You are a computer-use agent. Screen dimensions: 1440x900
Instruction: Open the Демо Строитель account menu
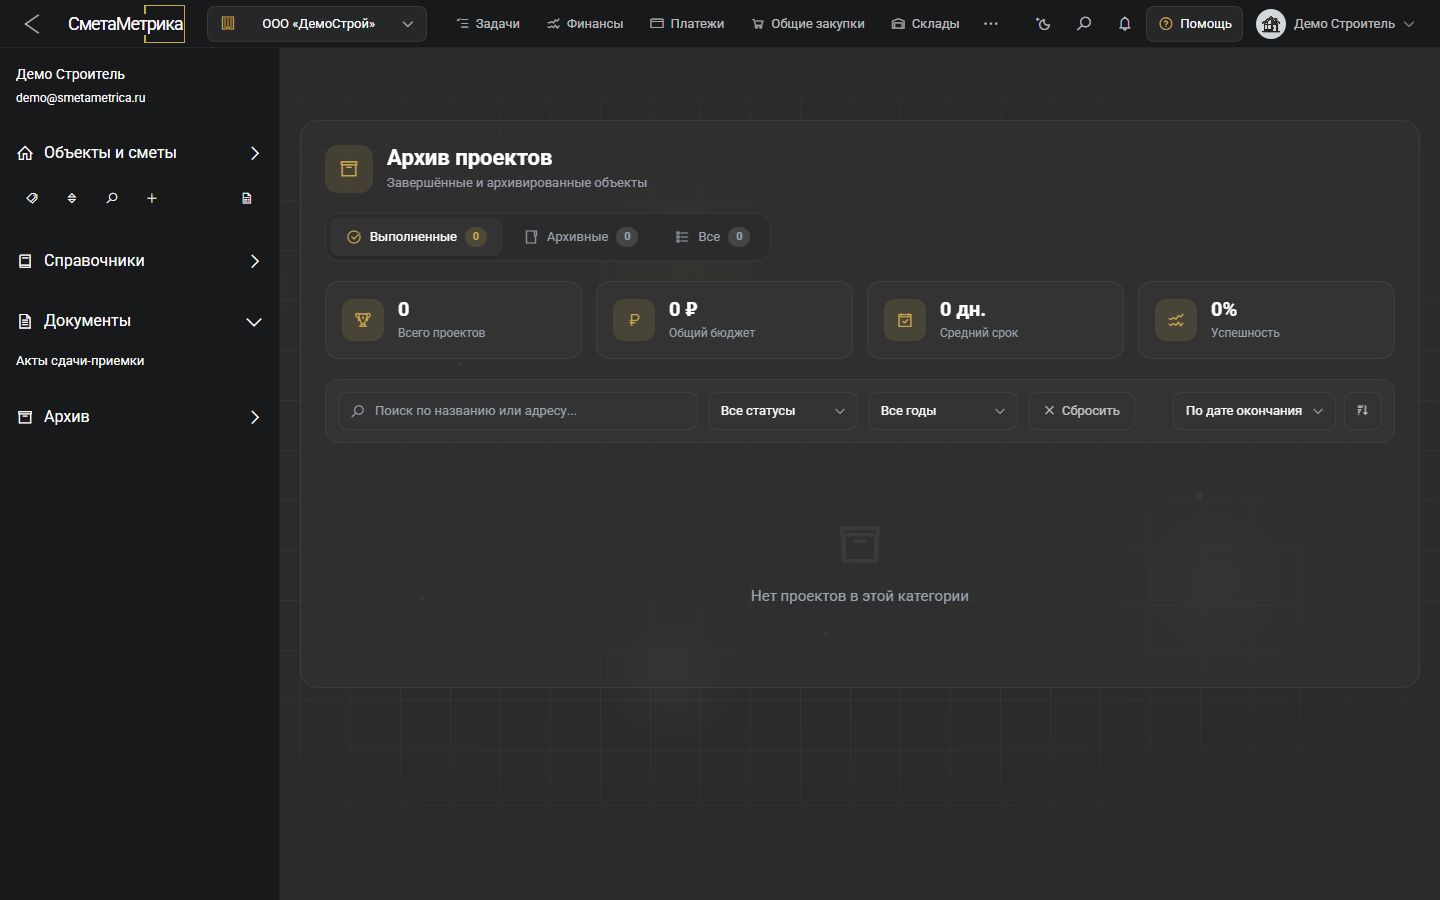click(x=1336, y=24)
